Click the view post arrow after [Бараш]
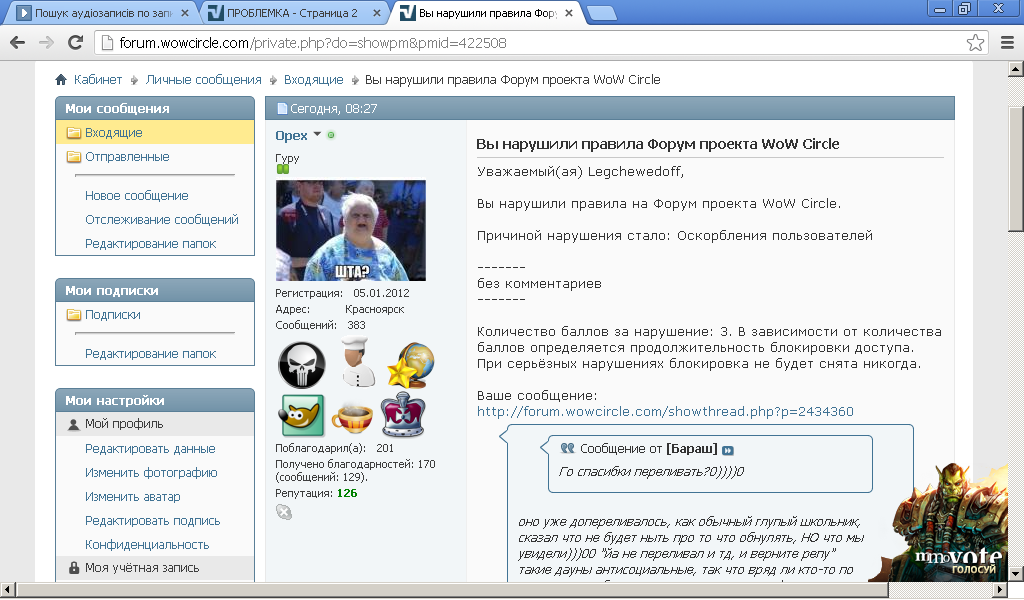Screen dimensions: 1024x600 click(x=728, y=450)
